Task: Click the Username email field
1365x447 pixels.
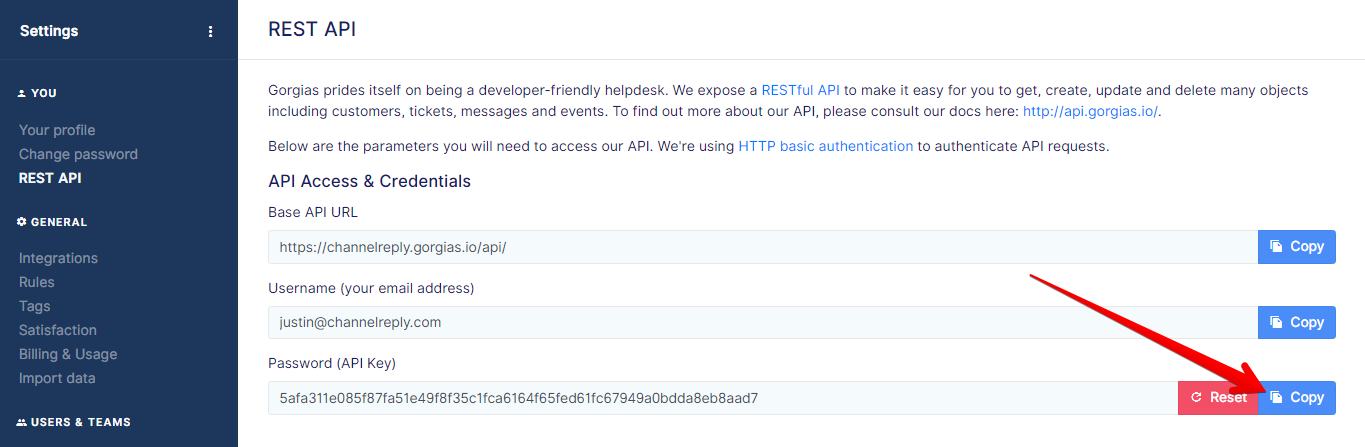Action: click(763, 322)
